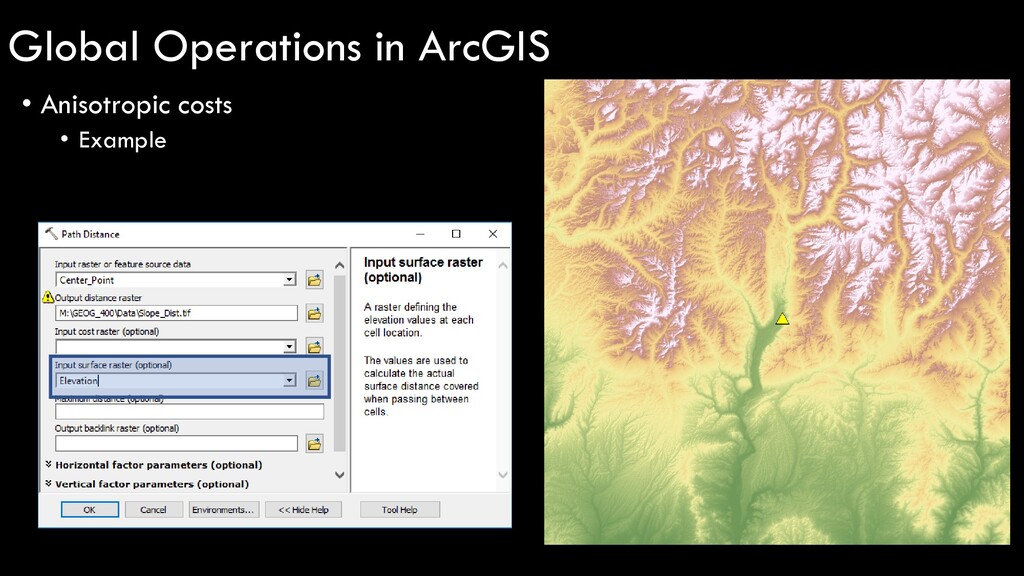Minimize the Path Distance dialog
The image size is (1024, 576).
click(420, 234)
